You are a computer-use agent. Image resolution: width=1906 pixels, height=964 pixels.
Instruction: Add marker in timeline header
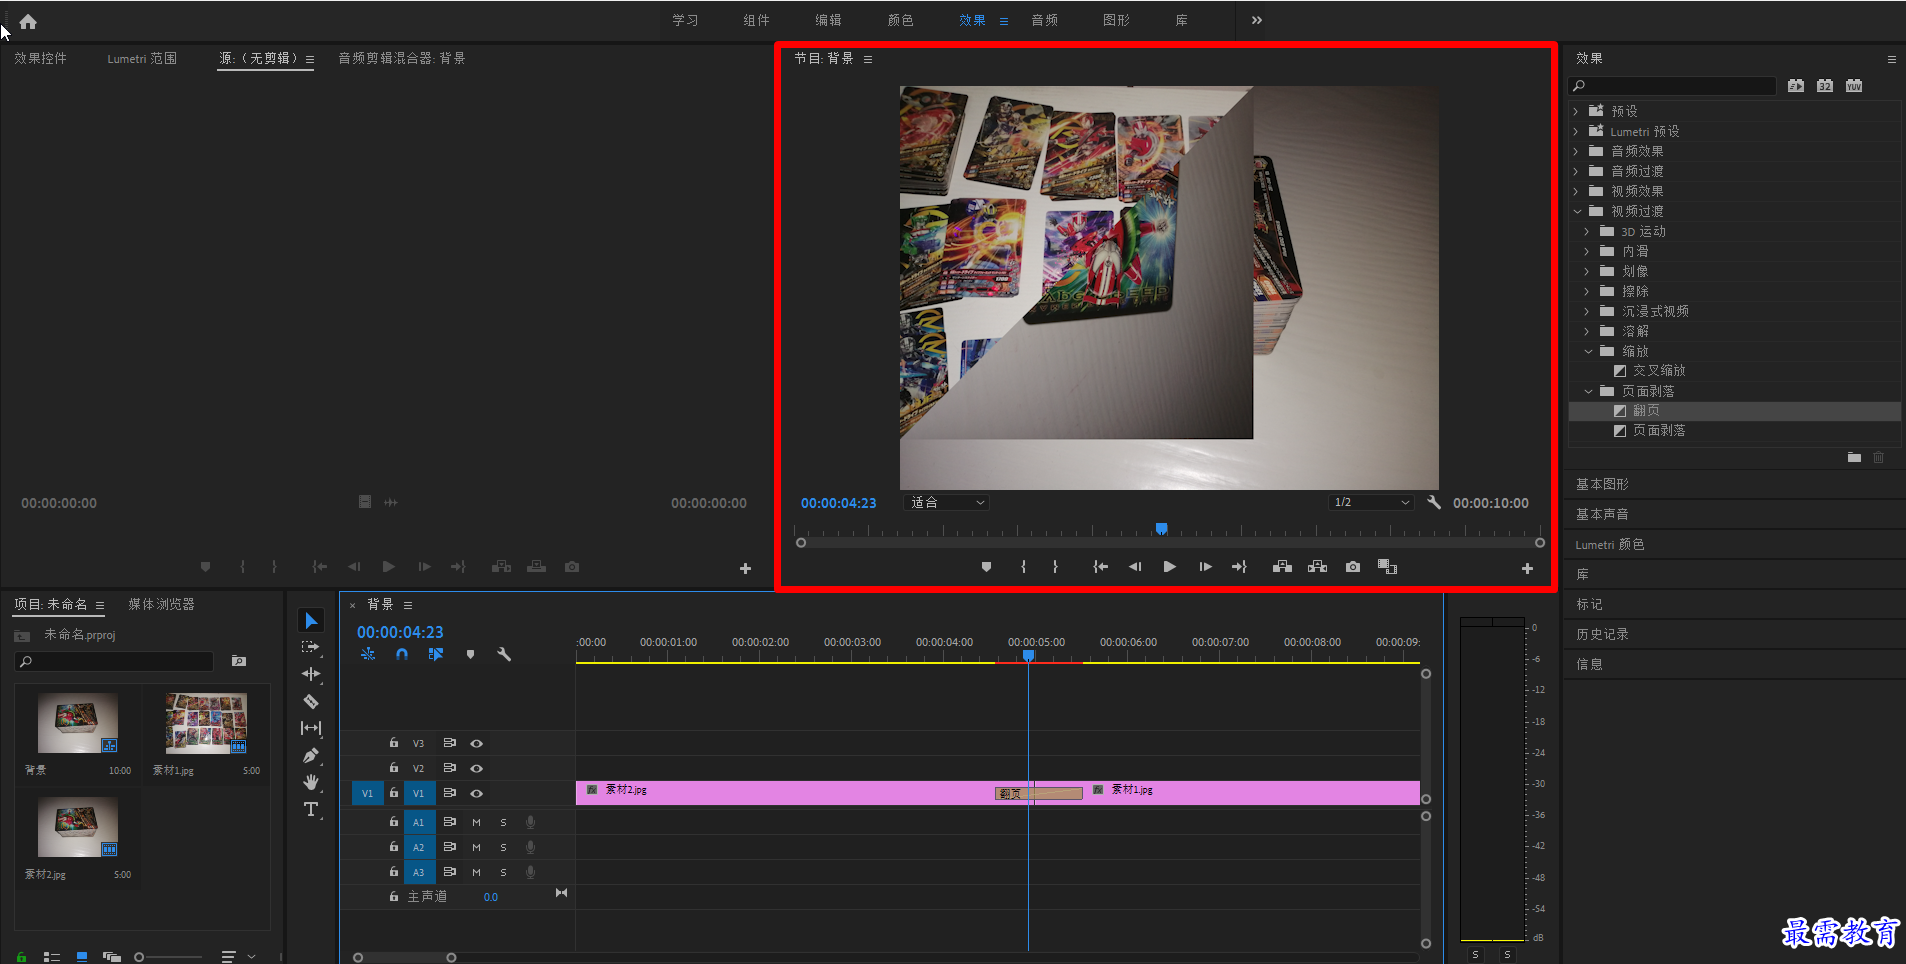pyautogui.click(x=470, y=654)
